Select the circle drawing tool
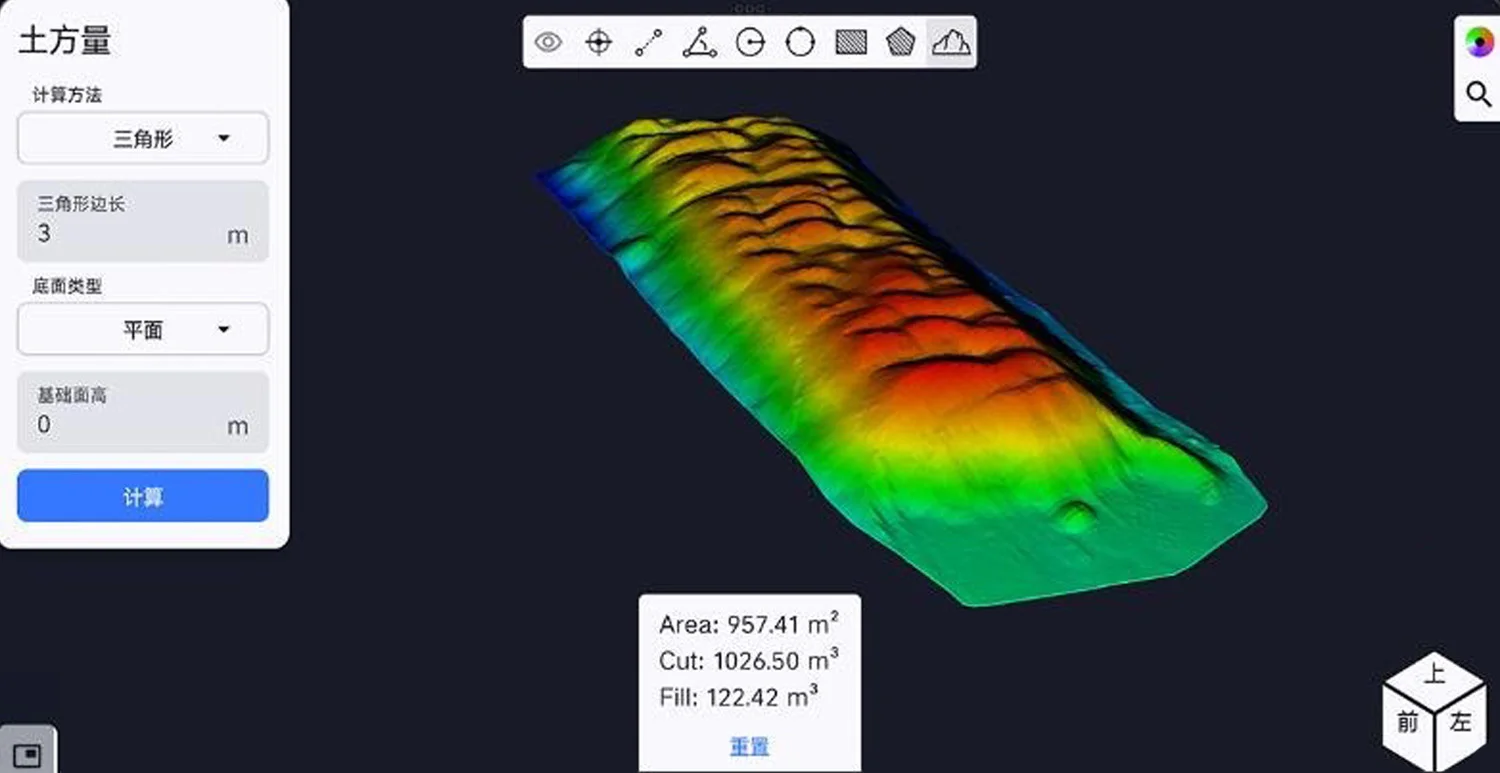The height and width of the screenshot is (773, 1500). 800,42
